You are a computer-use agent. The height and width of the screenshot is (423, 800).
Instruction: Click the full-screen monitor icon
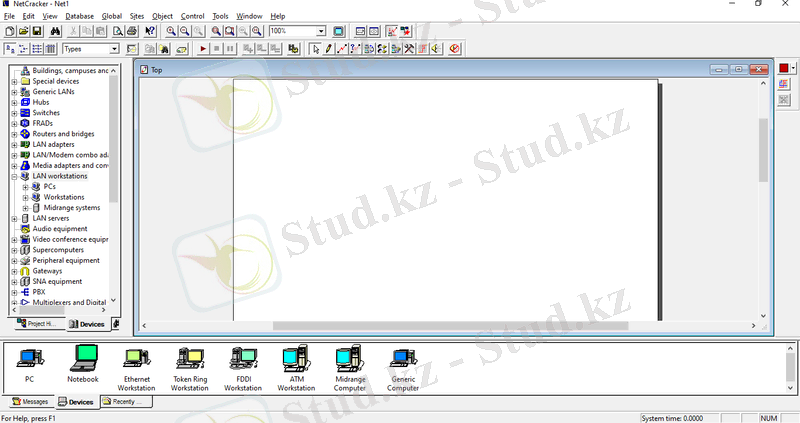click(339, 31)
